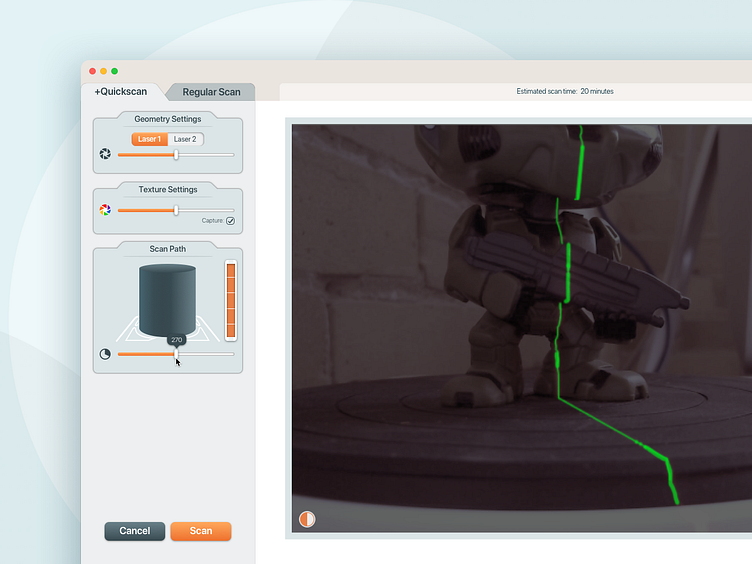Screen dimensions: 752x564
Task: Click the 270 degree tooltip badge
Action: tap(177, 340)
